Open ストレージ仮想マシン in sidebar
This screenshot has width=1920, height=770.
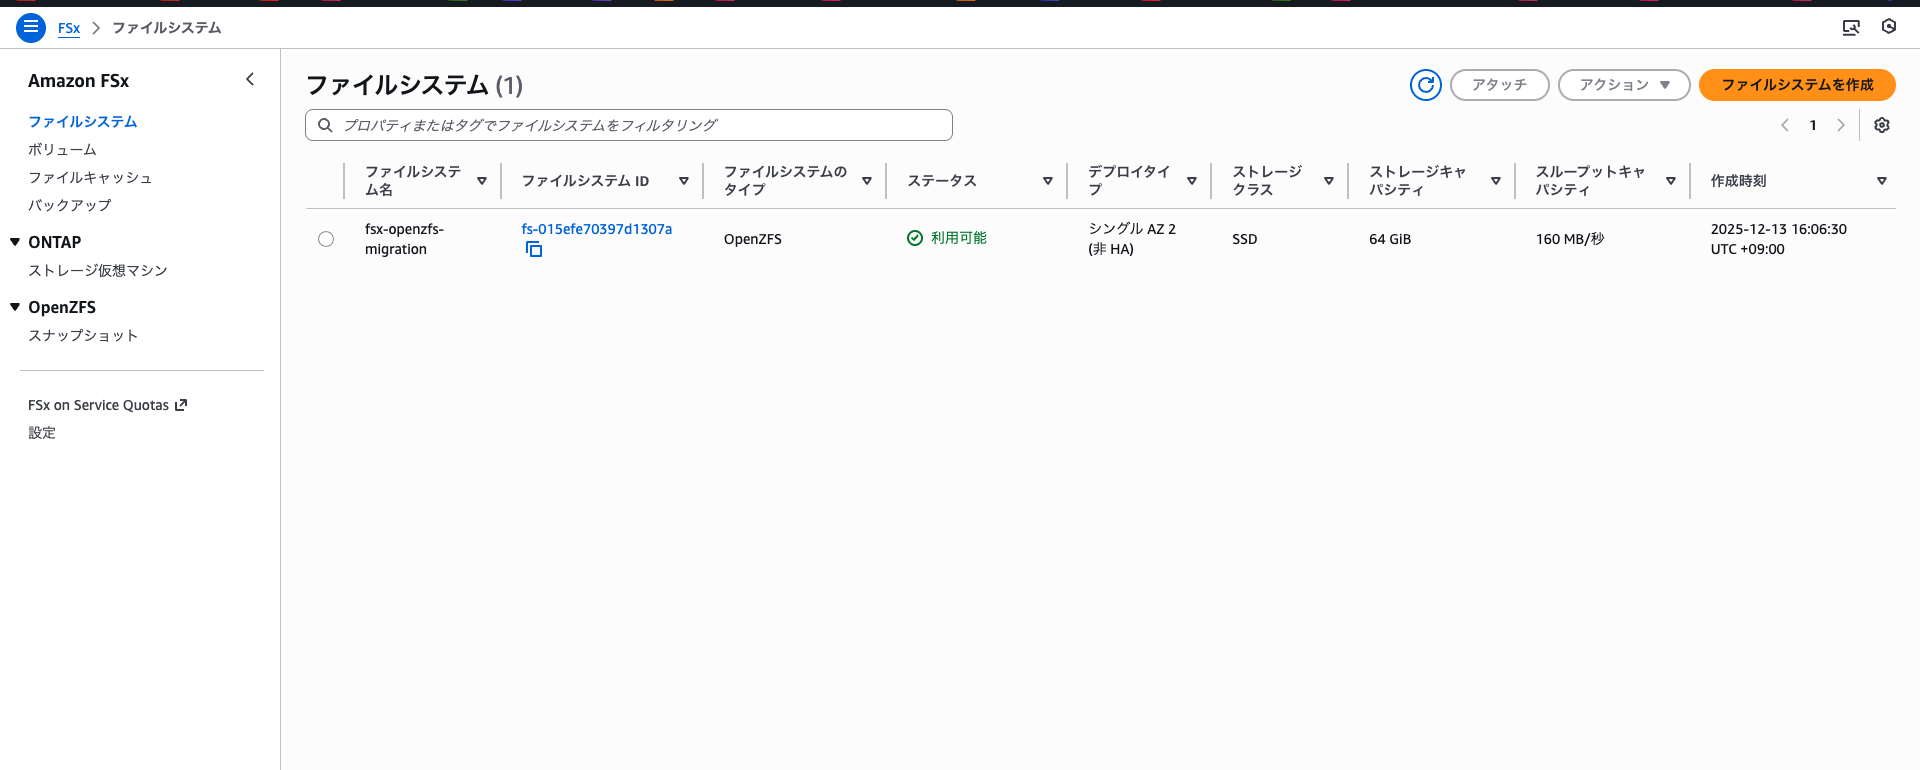point(98,270)
